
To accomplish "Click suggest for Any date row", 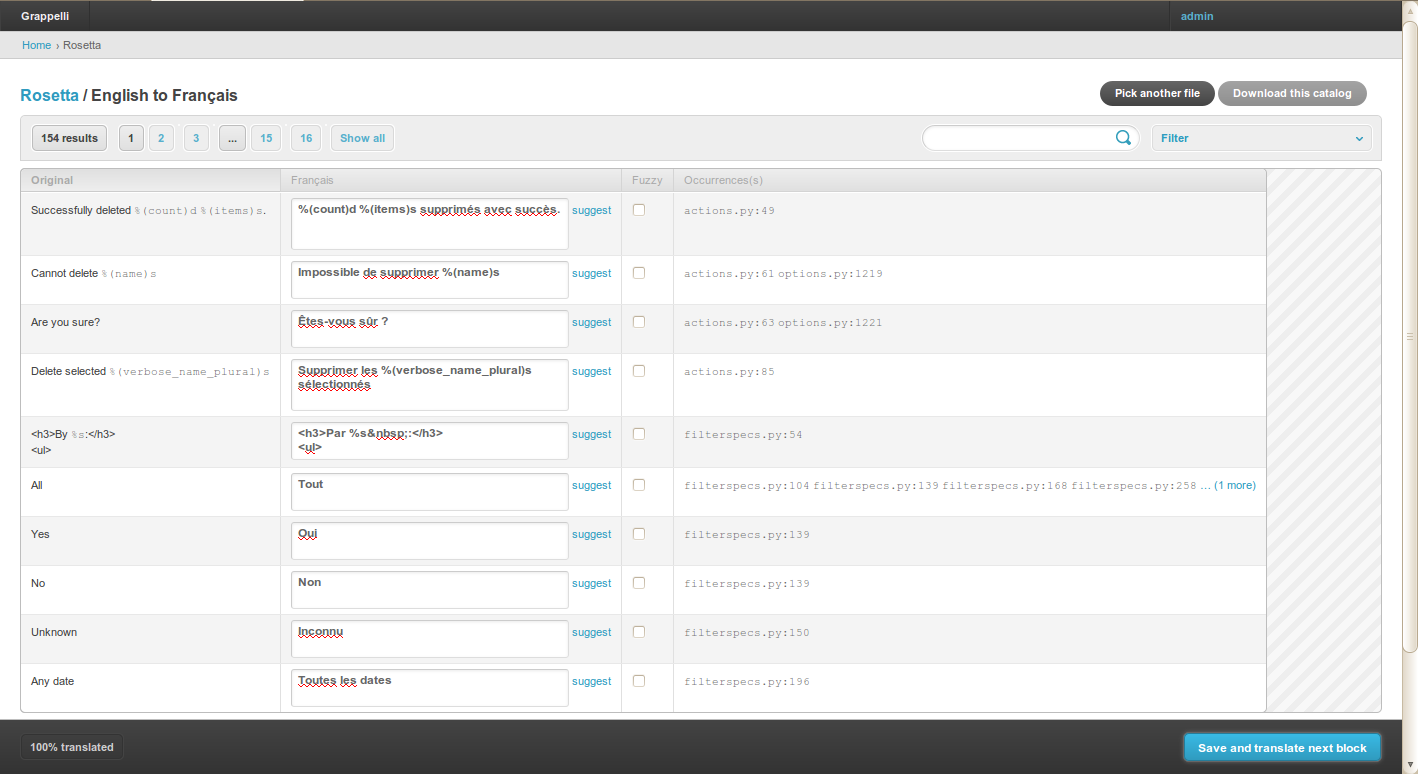I will [591, 681].
